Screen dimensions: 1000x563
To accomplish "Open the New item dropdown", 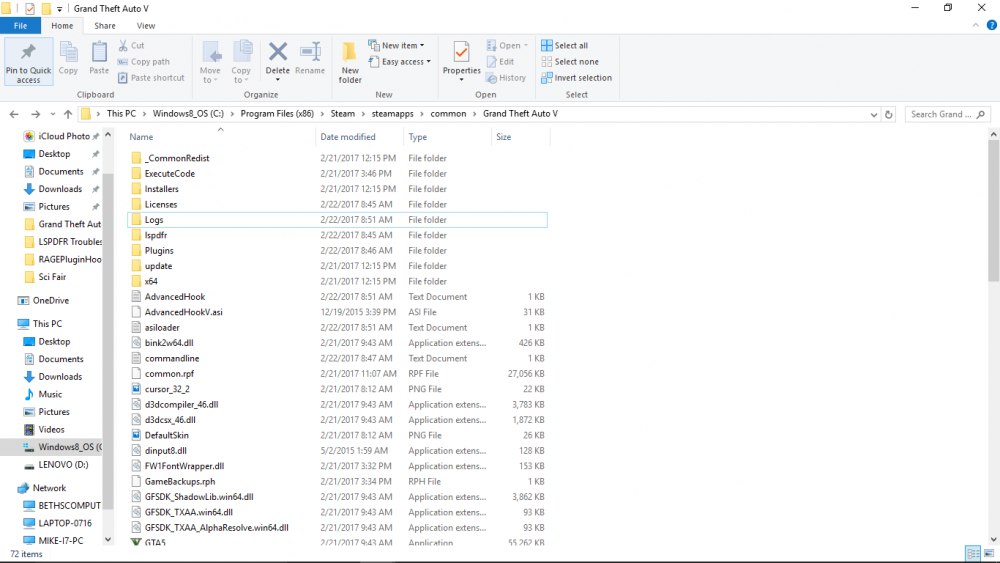I will pyautogui.click(x=397, y=45).
